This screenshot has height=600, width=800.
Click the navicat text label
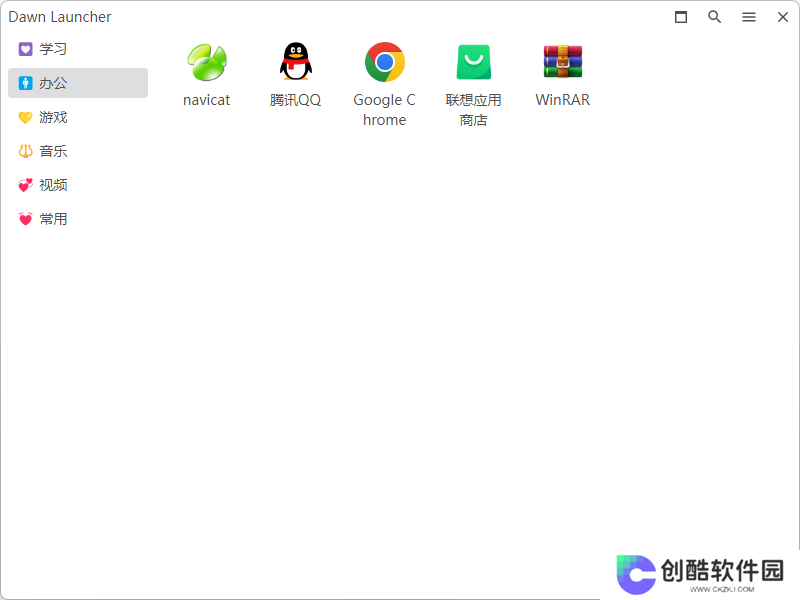pos(207,100)
